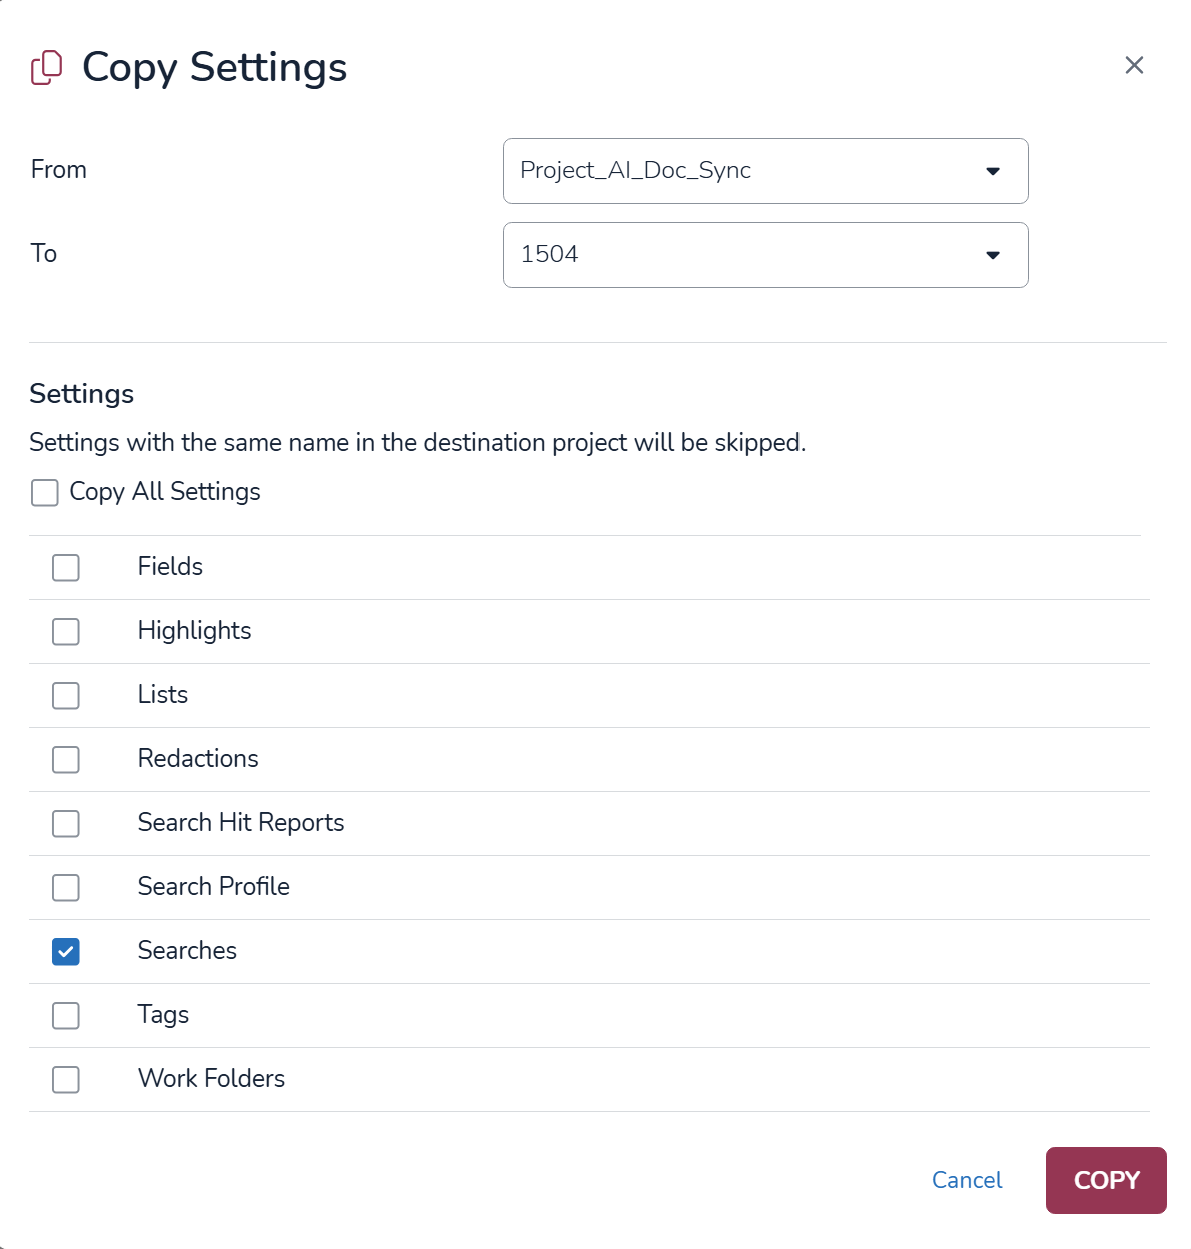1191x1249 pixels.
Task: Enable Copy All Settings checkbox
Action: click(45, 493)
